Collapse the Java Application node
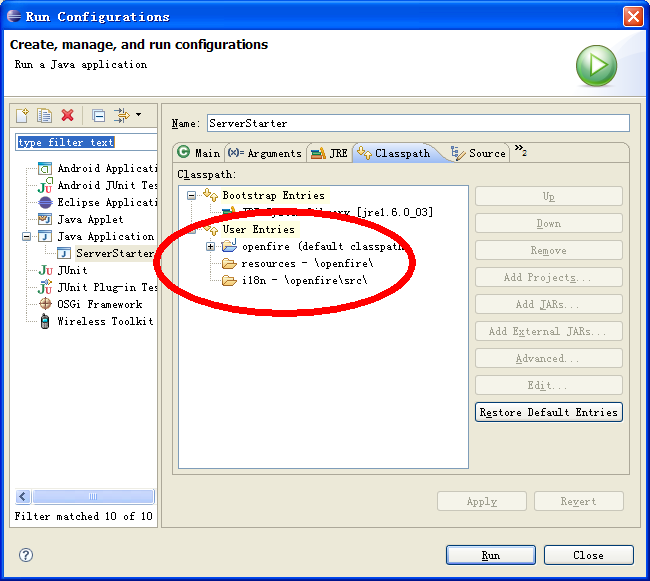 click(x=27, y=237)
